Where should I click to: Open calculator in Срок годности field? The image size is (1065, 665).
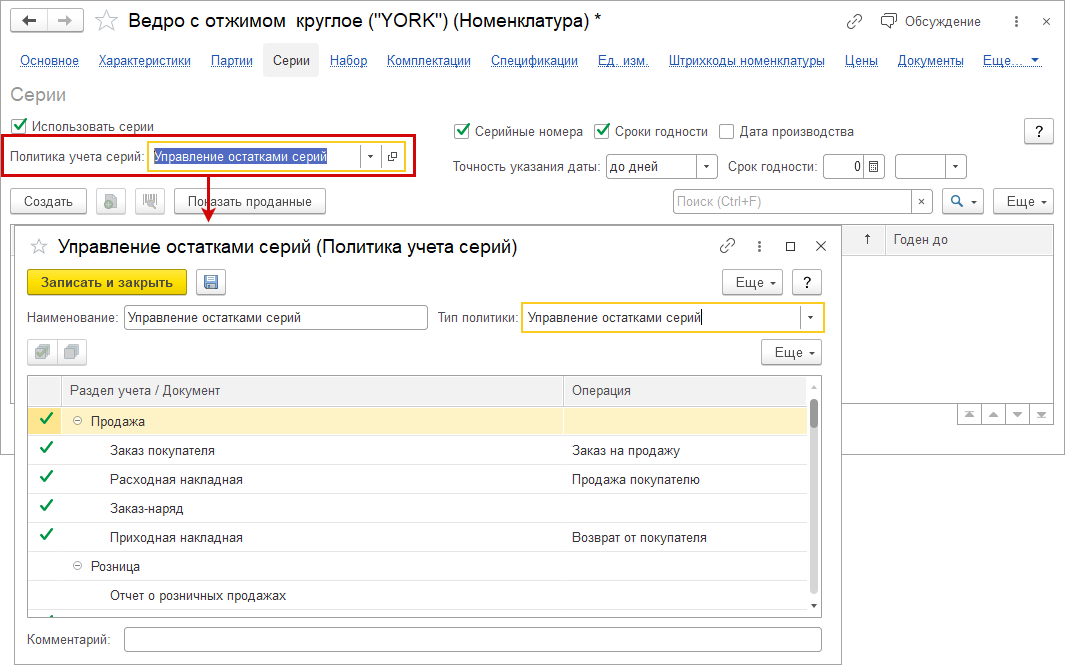click(x=873, y=166)
